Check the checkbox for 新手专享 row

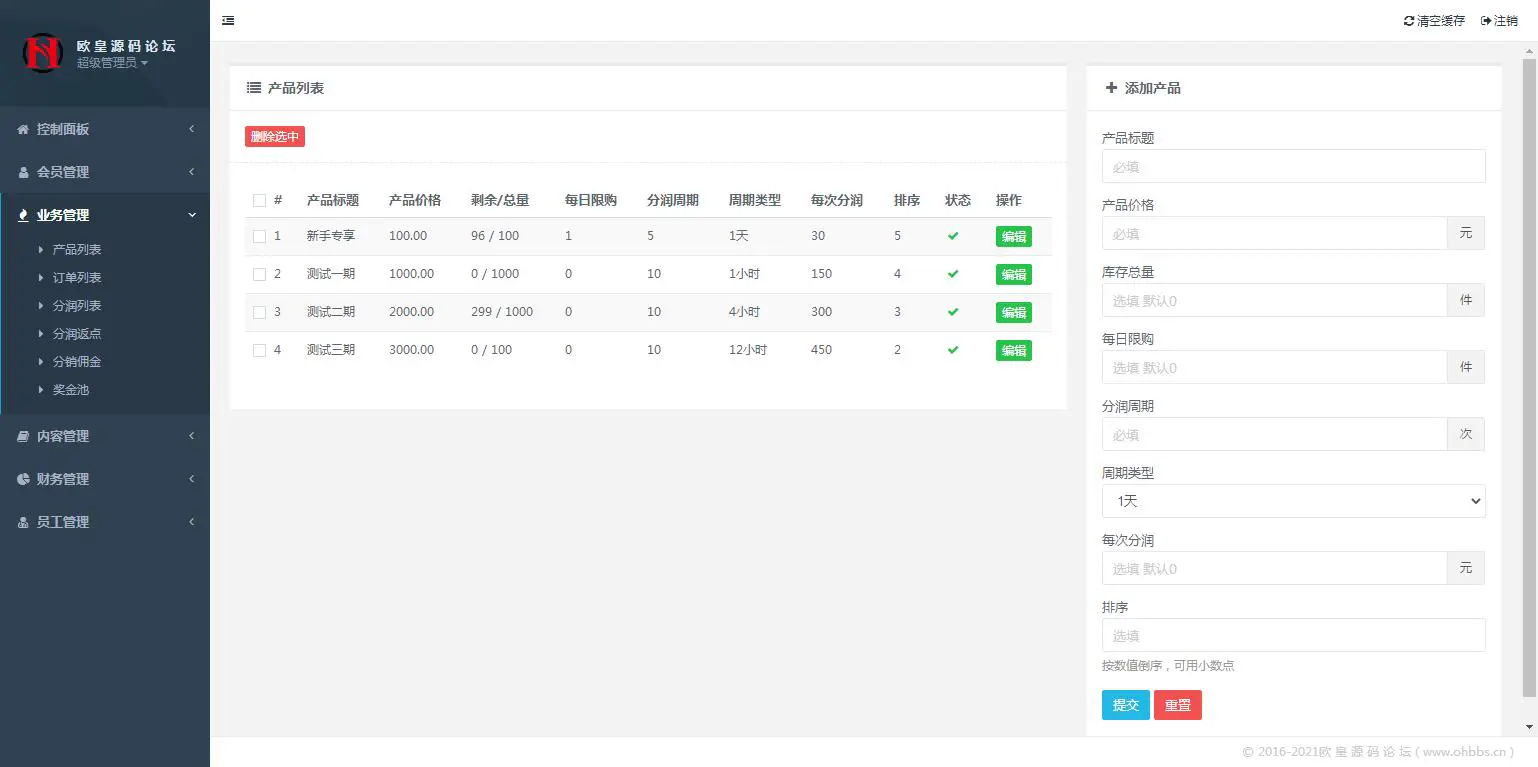[257, 236]
